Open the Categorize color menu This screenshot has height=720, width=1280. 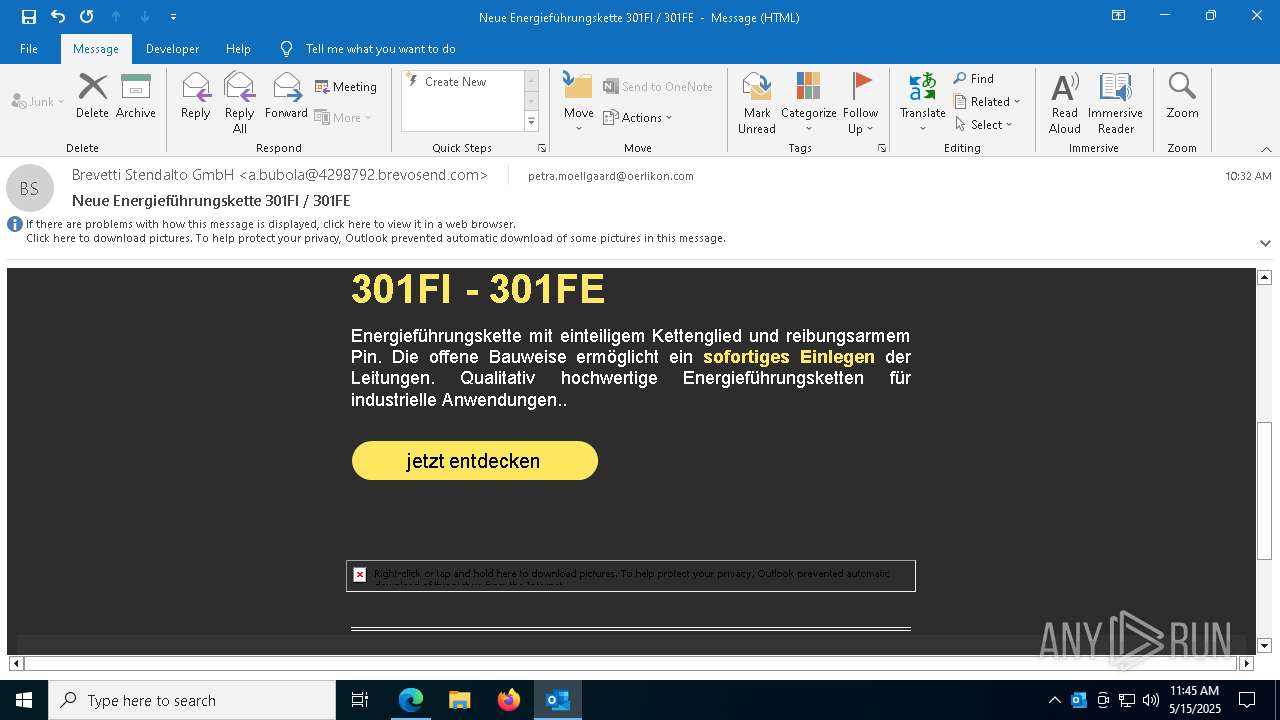click(809, 103)
